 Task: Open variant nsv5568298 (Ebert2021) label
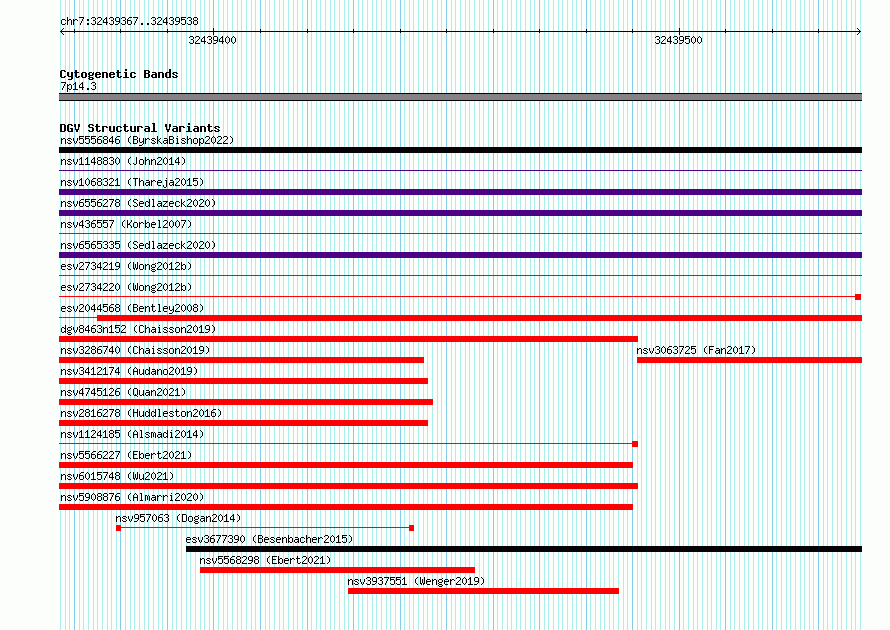coord(265,560)
